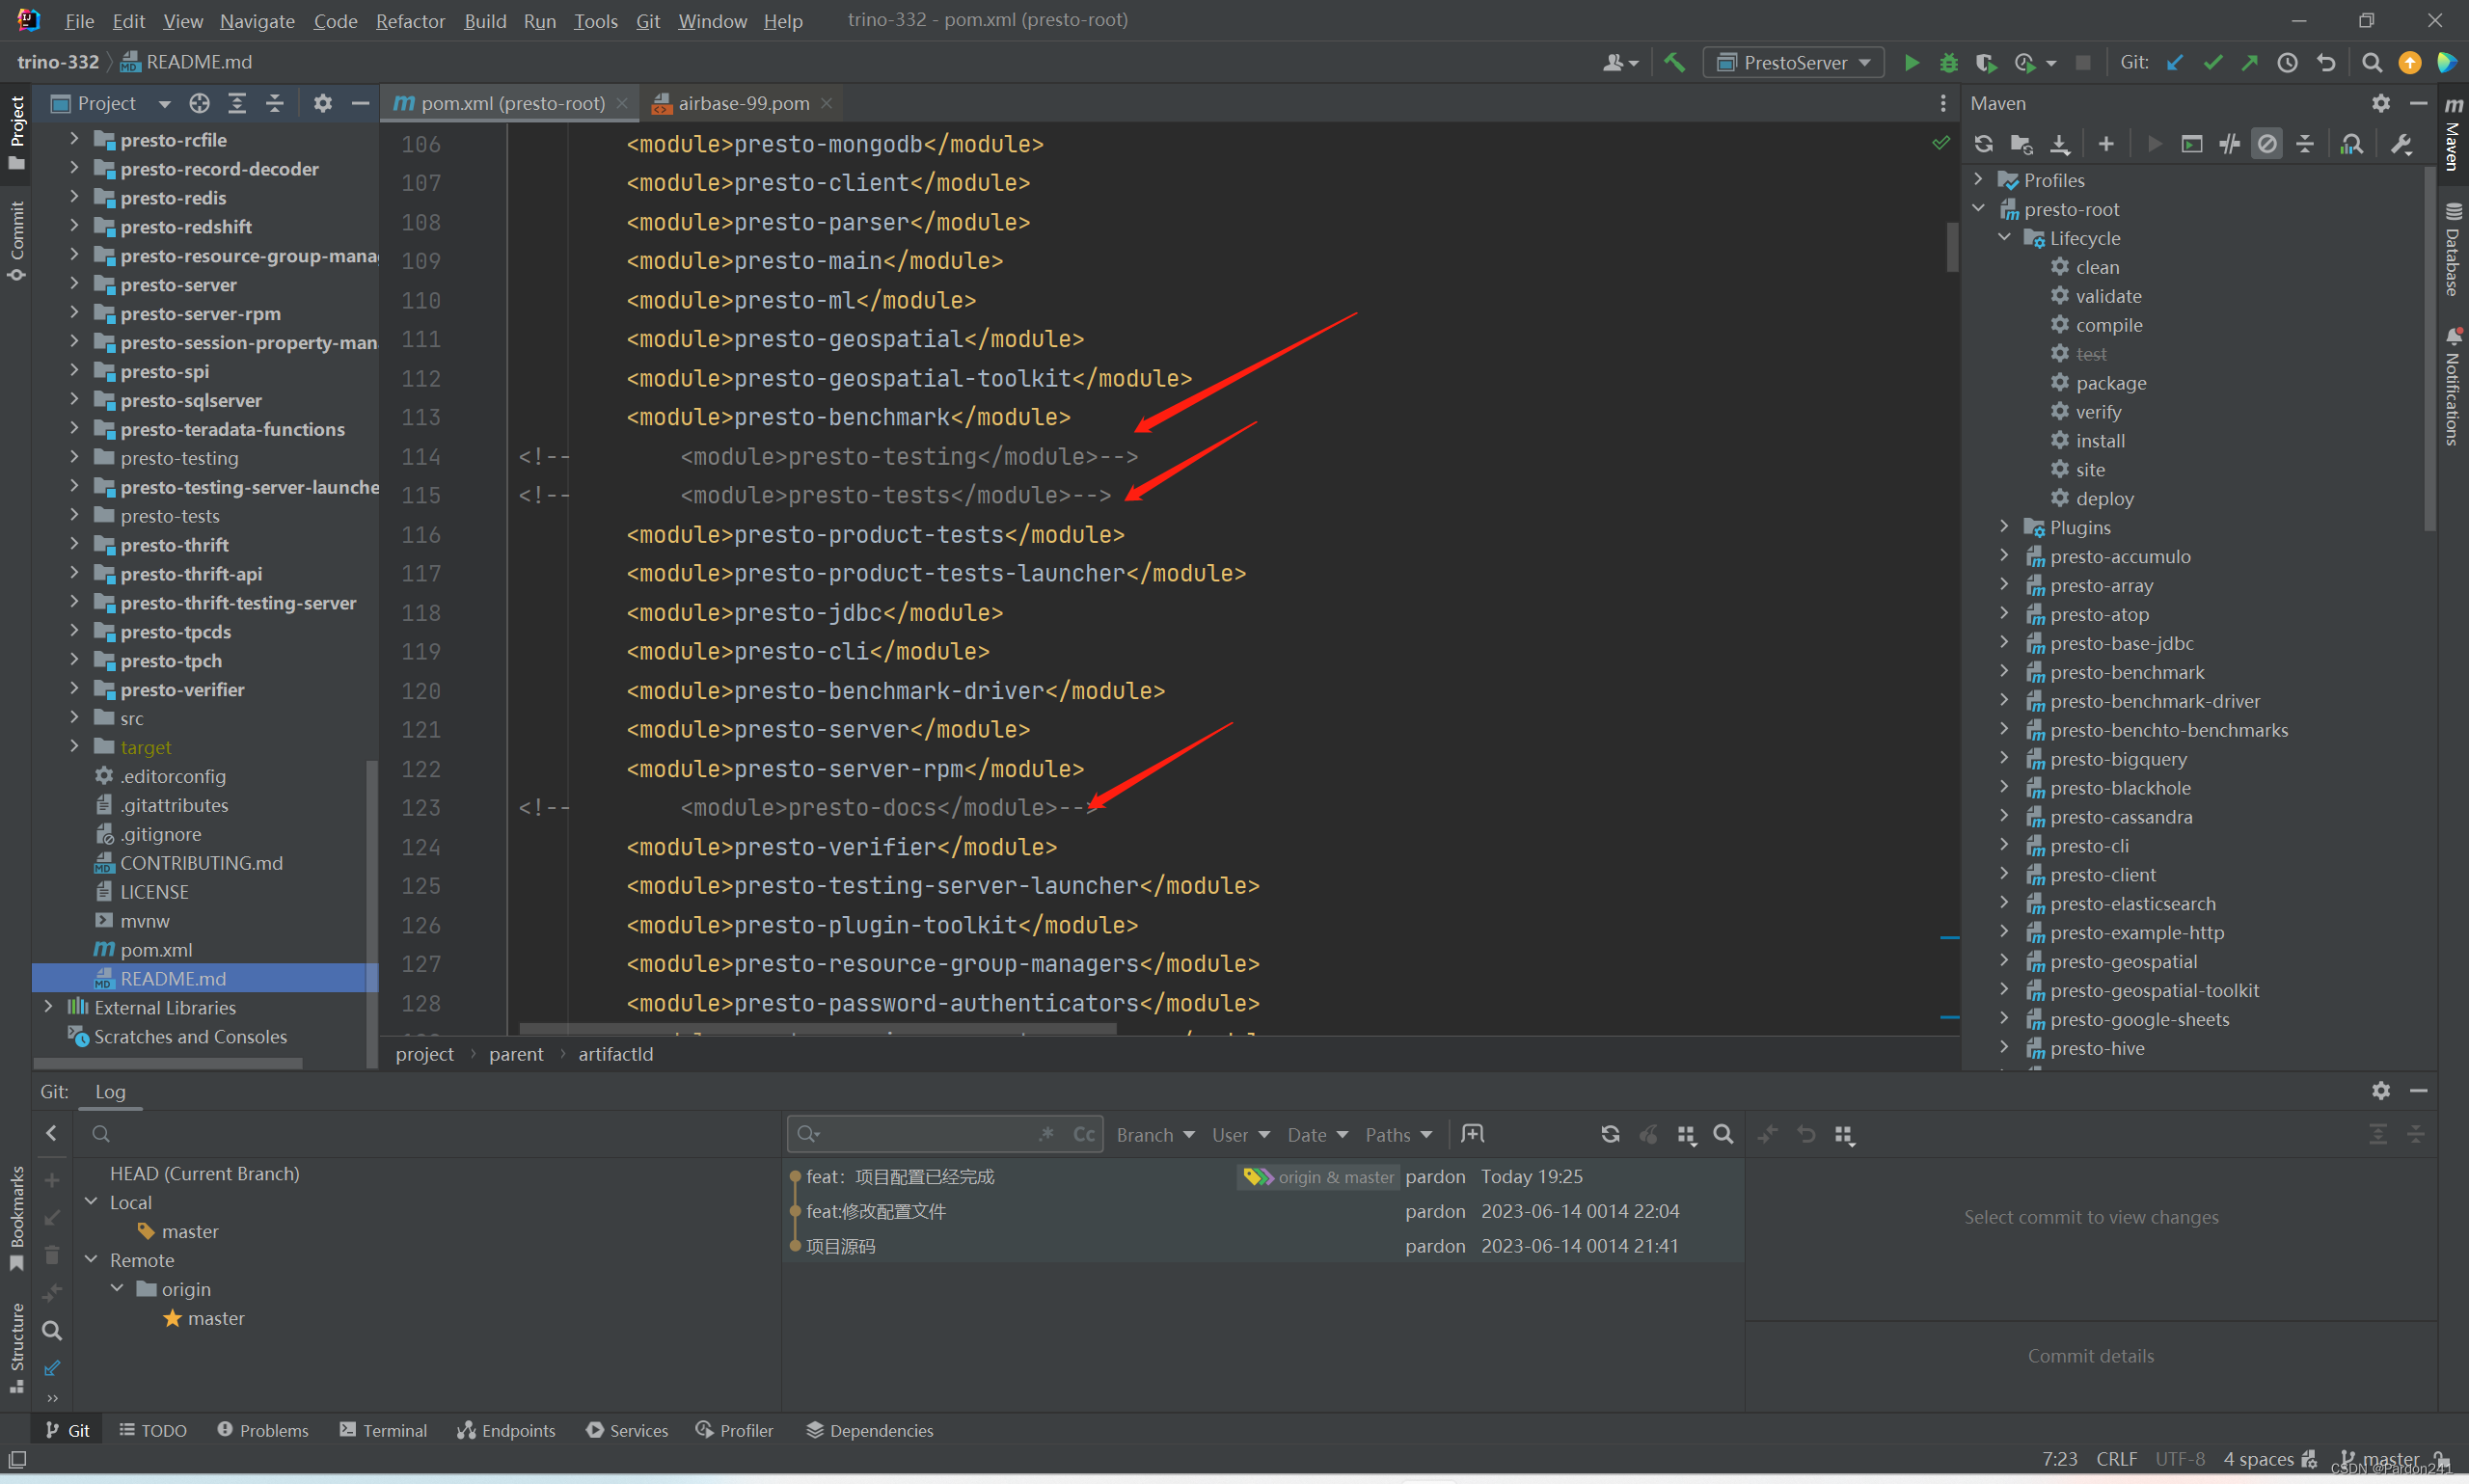
Task: Toggle Maven Offline mode
Action: click(2229, 145)
